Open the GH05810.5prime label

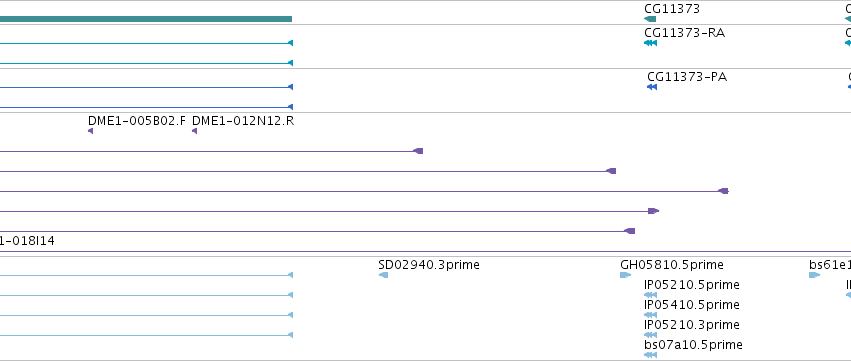[672, 264]
